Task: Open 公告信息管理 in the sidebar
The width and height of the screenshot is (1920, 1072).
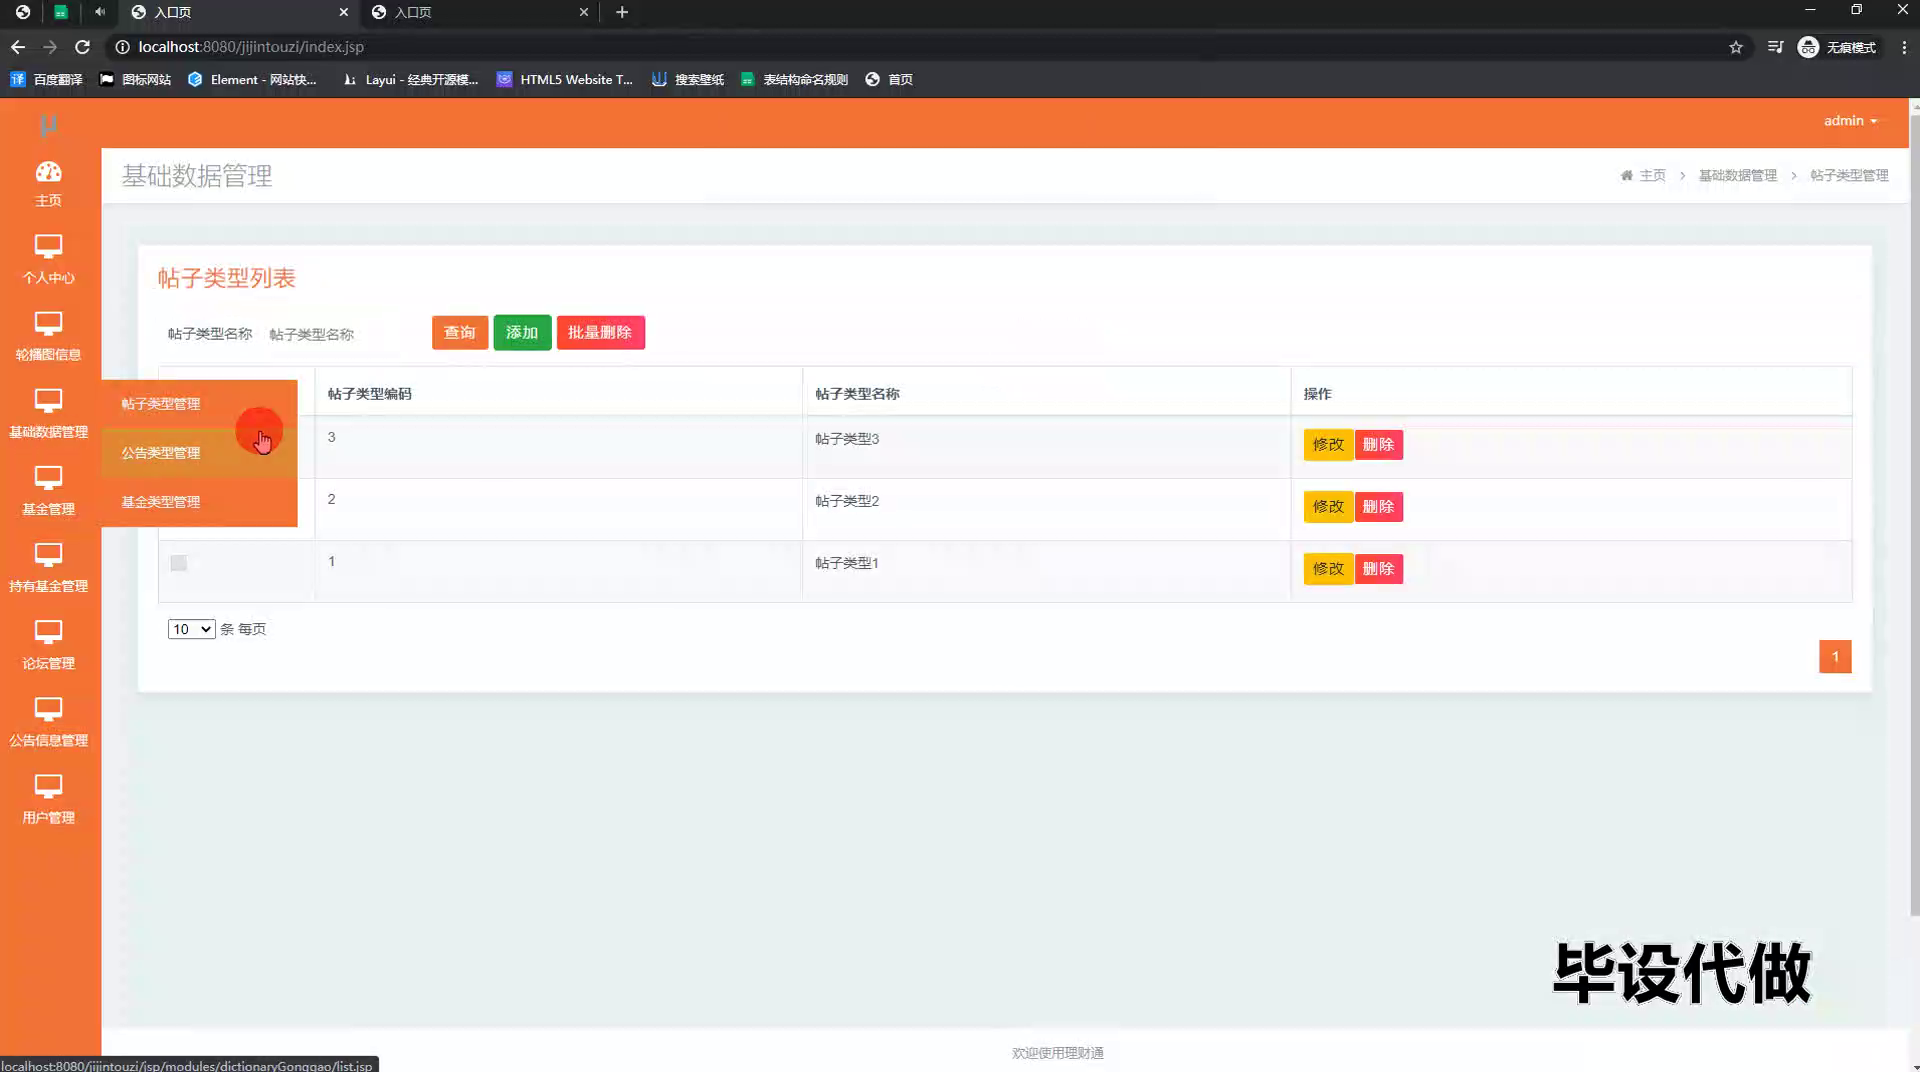Action: (48, 722)
